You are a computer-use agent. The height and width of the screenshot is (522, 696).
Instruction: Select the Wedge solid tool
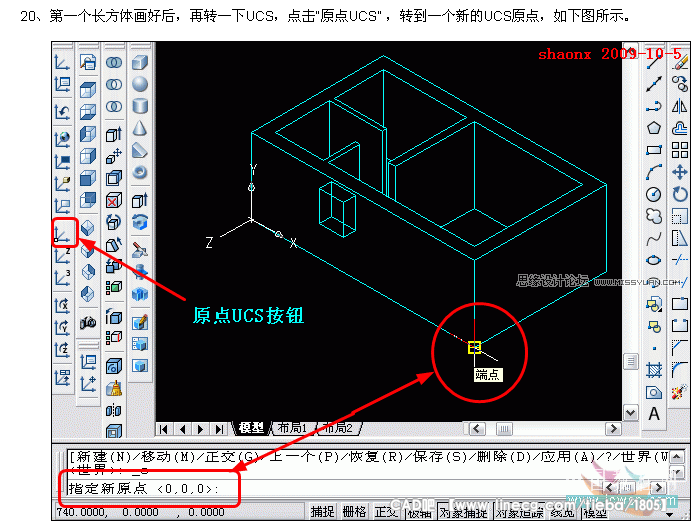coord(140,151)
